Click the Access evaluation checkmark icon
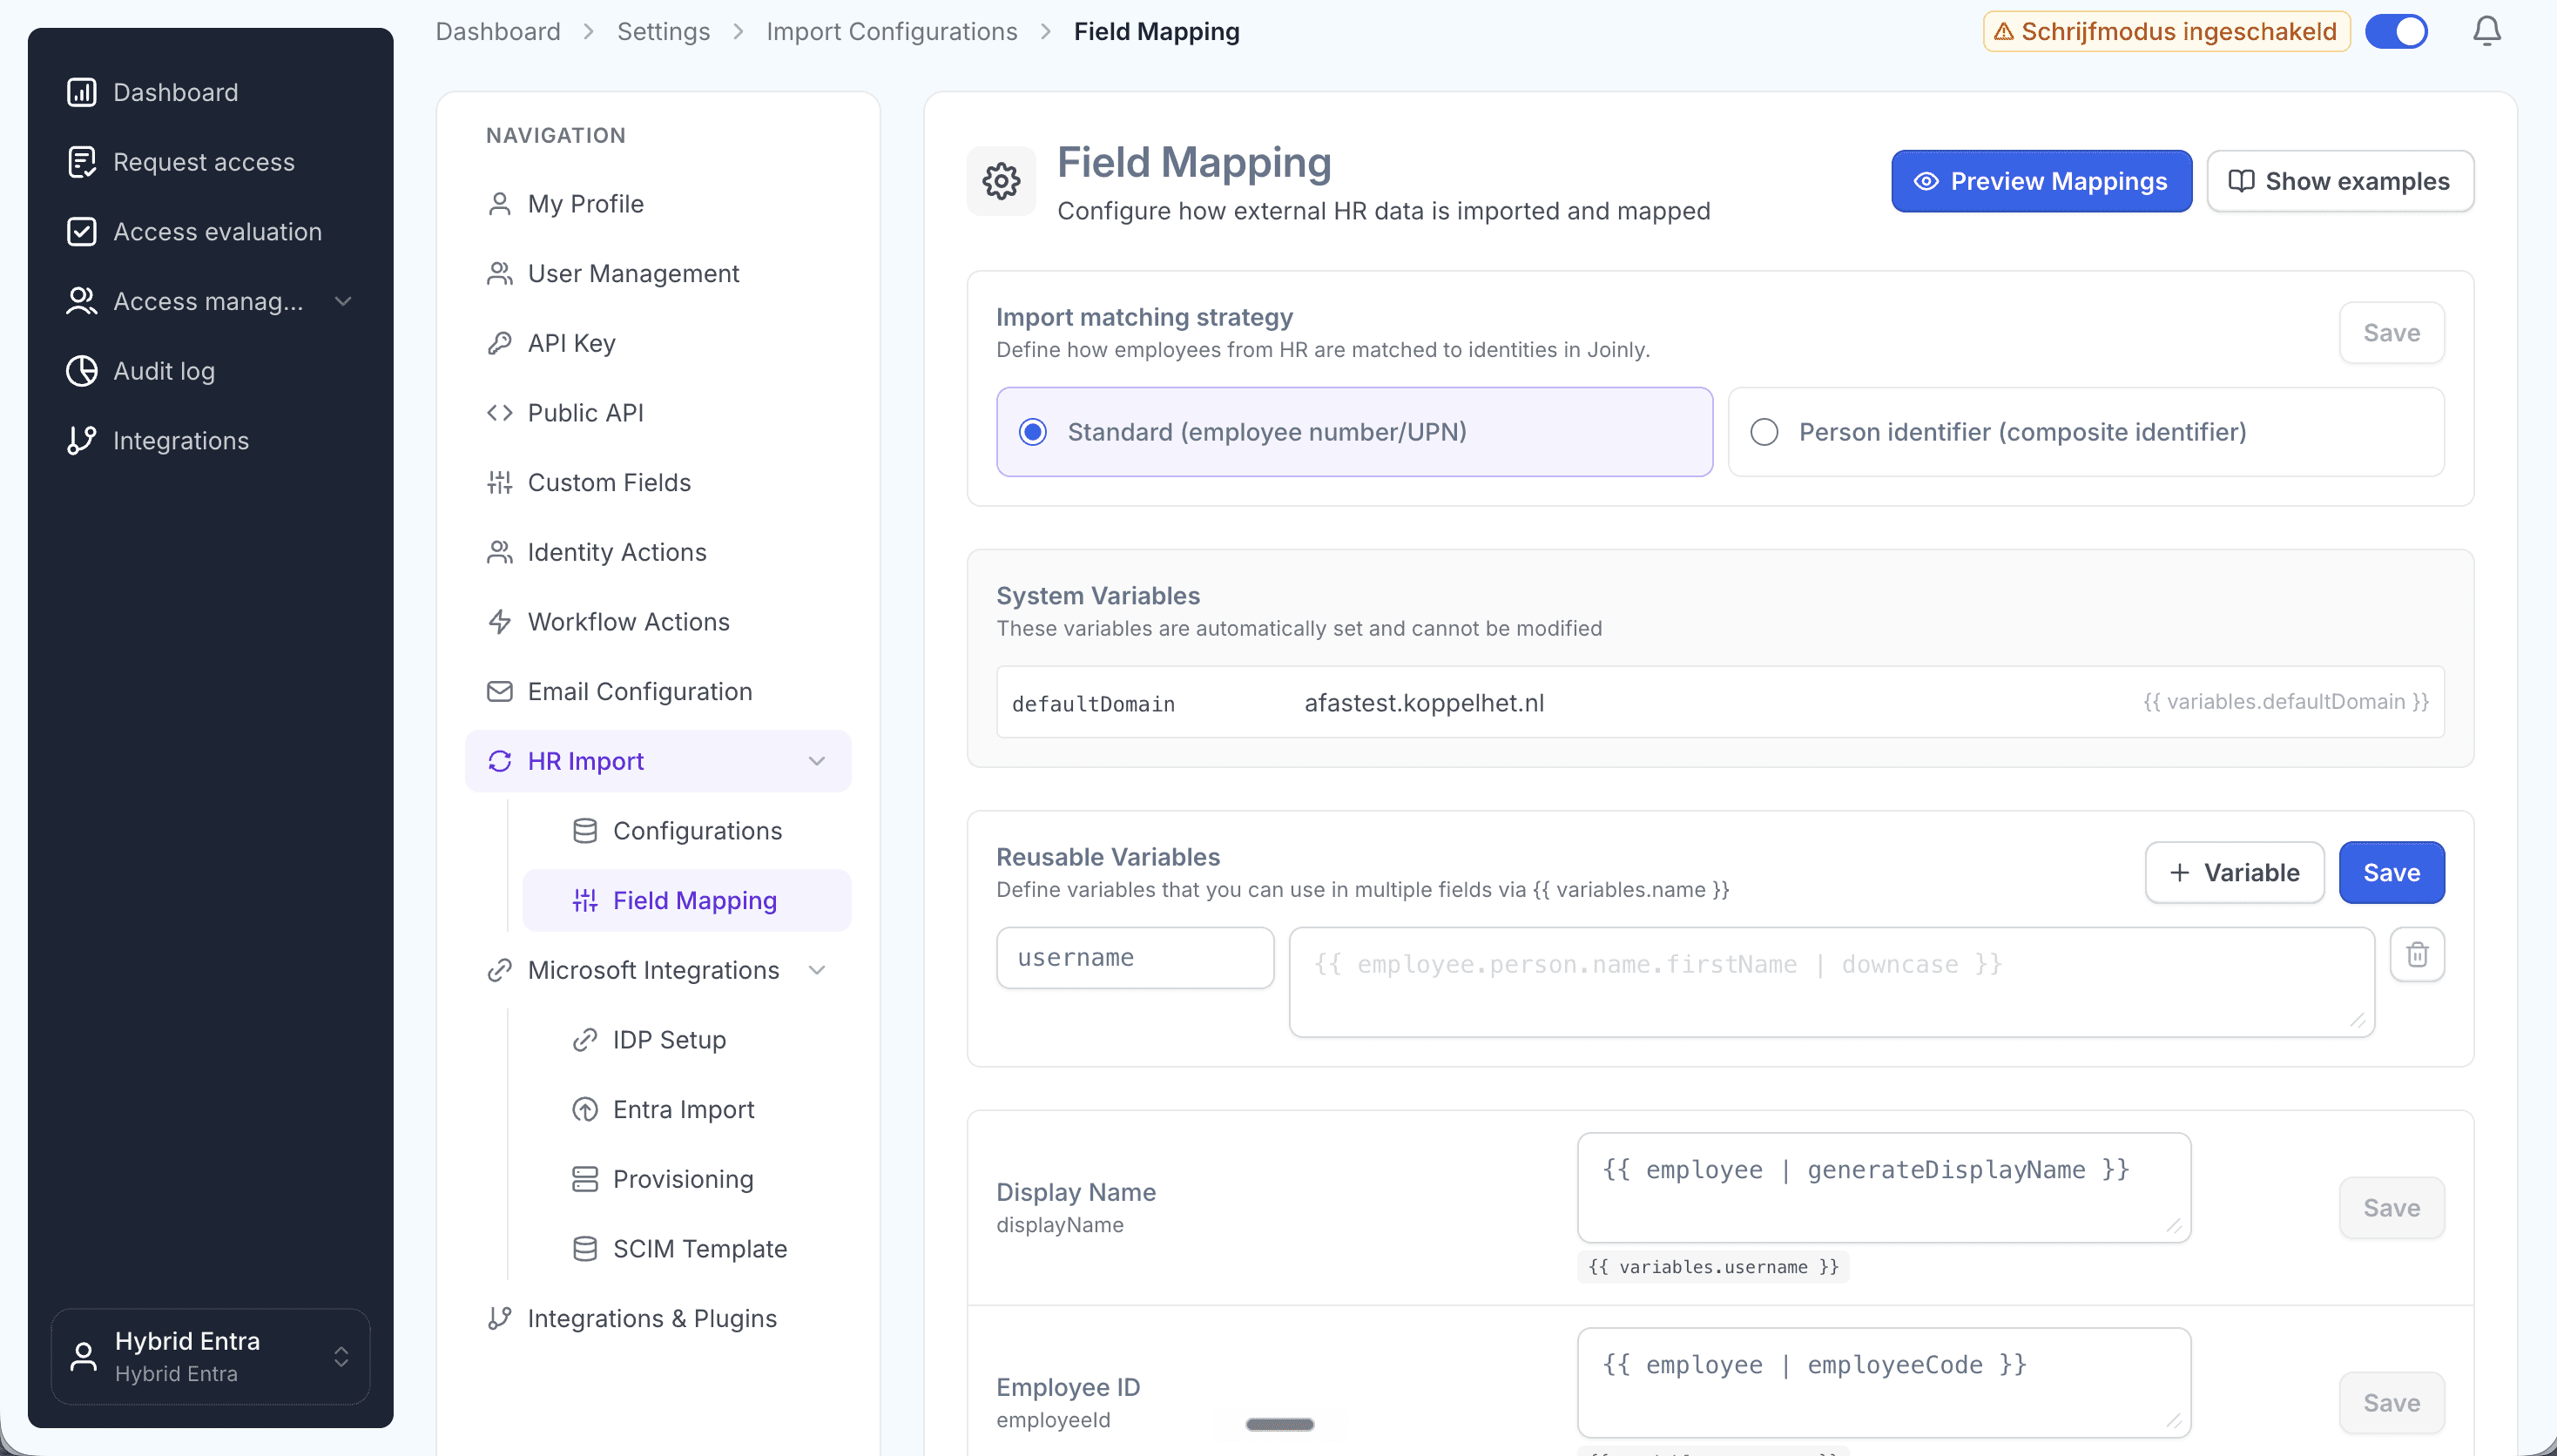The image size is (2557, 1456). 81,231
